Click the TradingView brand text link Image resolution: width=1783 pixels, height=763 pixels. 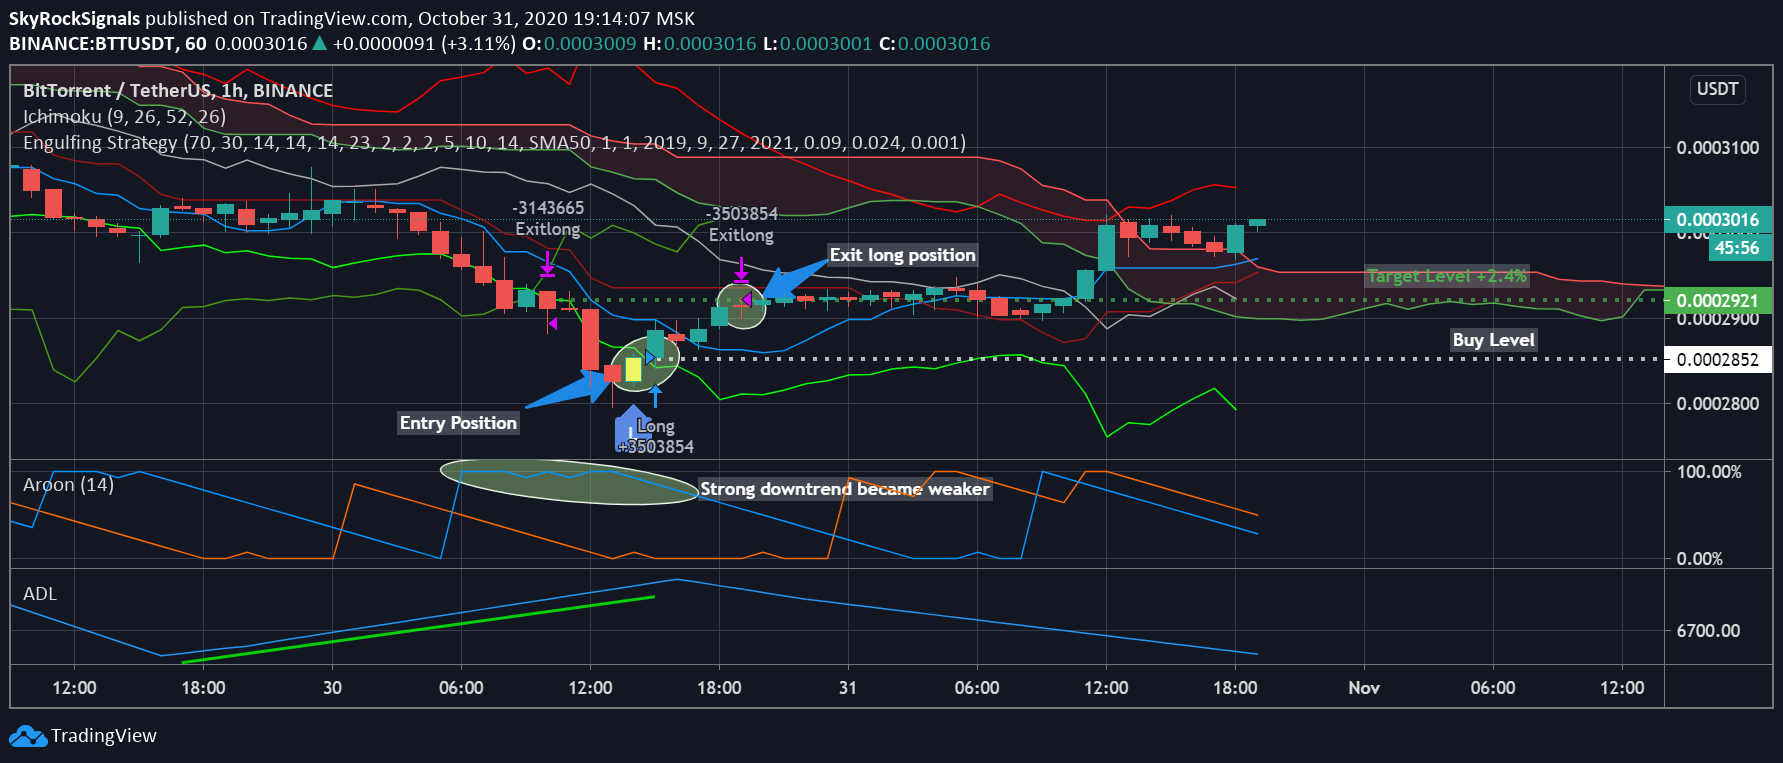pyautogui.click(x=104, y=736)
